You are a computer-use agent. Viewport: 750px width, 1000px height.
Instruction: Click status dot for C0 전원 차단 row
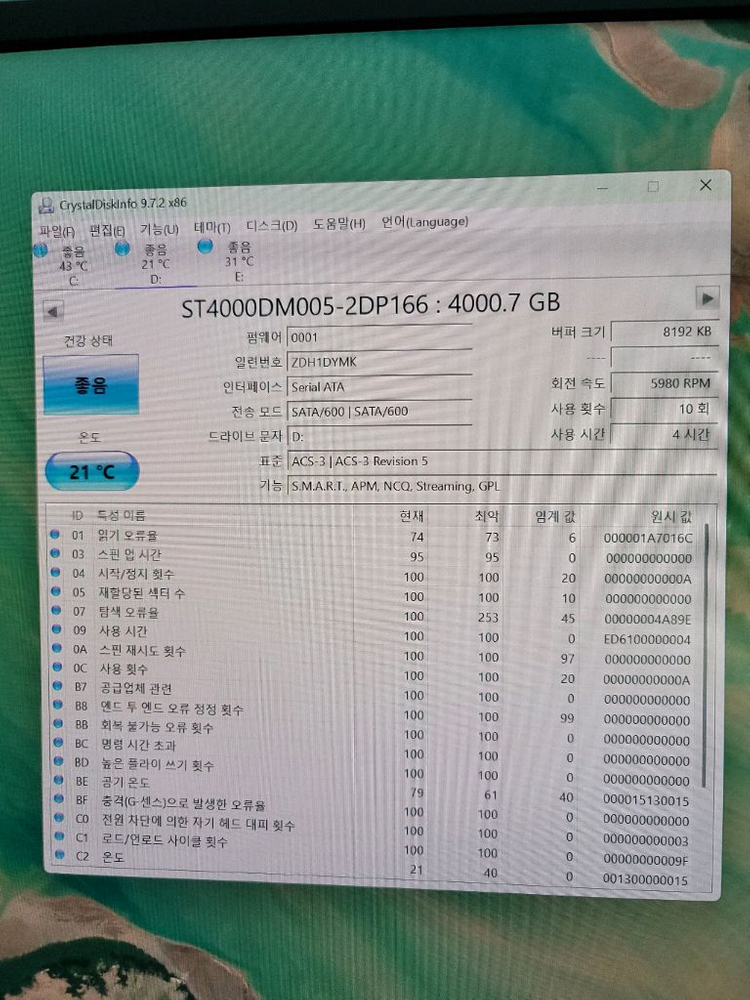click(x=60, y=817)
